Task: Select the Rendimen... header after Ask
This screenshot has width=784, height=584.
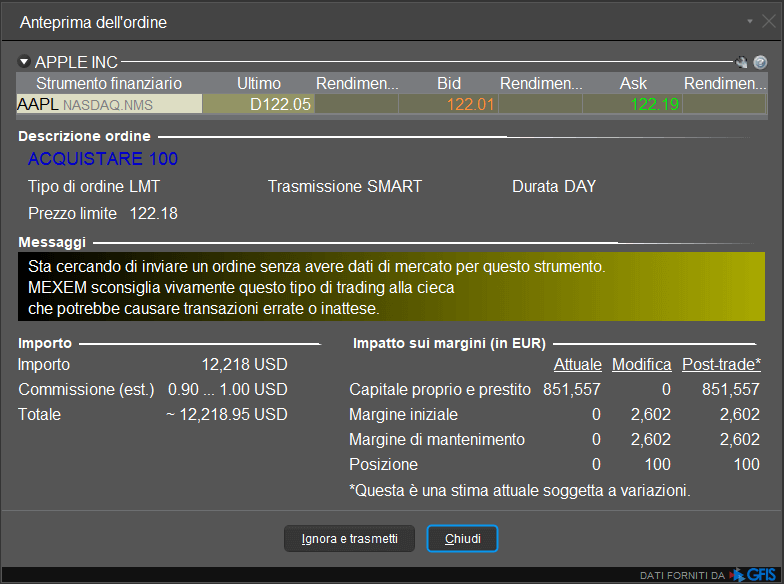Action: click(x=724, y=84)
